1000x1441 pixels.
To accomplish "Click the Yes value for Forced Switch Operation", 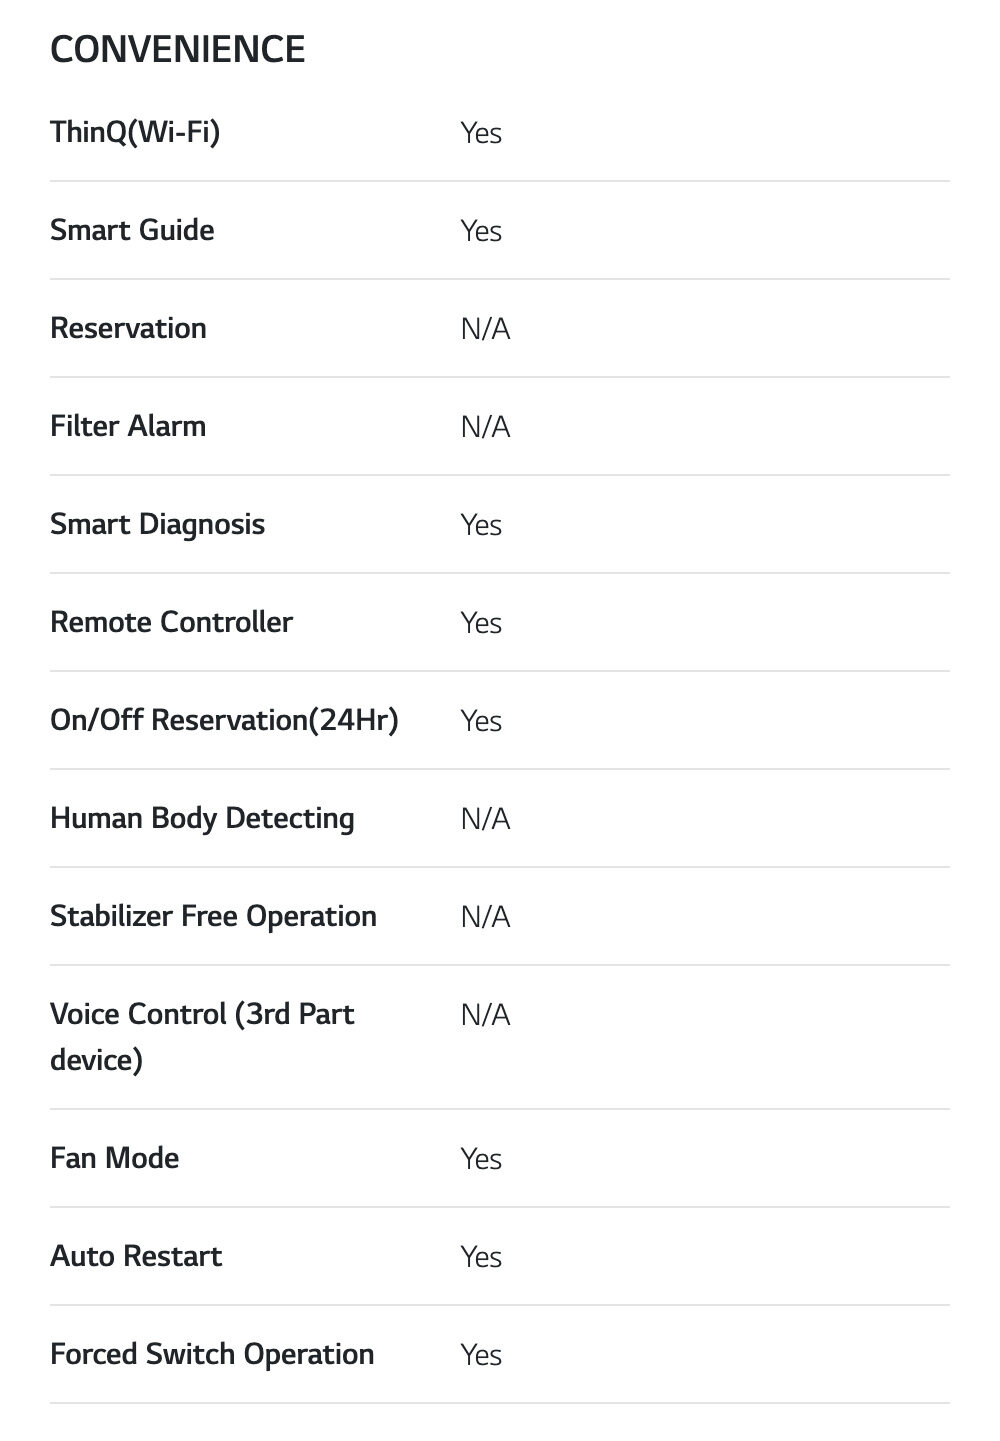I will pos(481,1355).
